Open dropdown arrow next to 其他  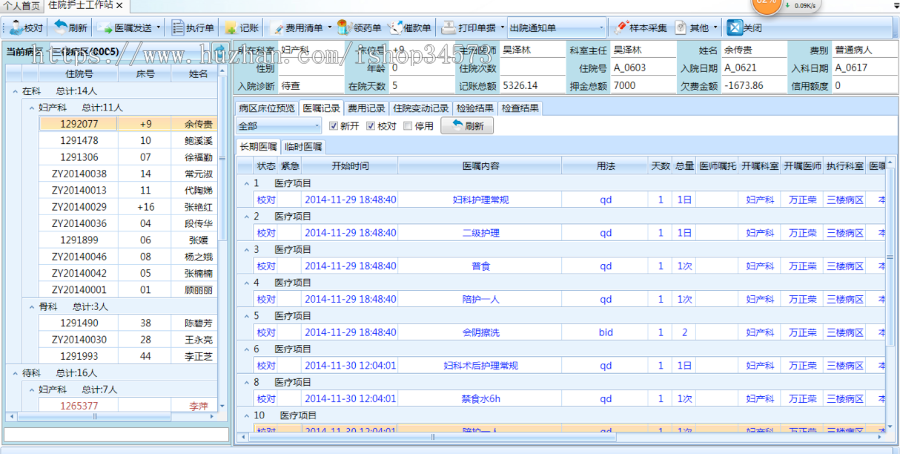[715, 28]
